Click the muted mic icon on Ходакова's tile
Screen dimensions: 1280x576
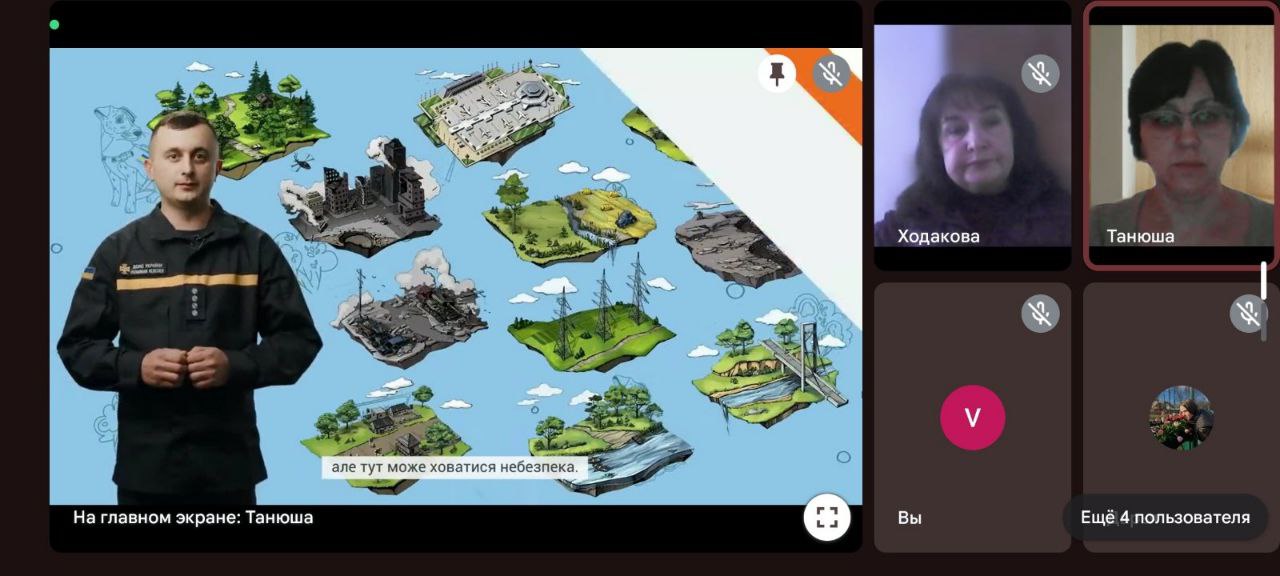tap(1040, 73)
